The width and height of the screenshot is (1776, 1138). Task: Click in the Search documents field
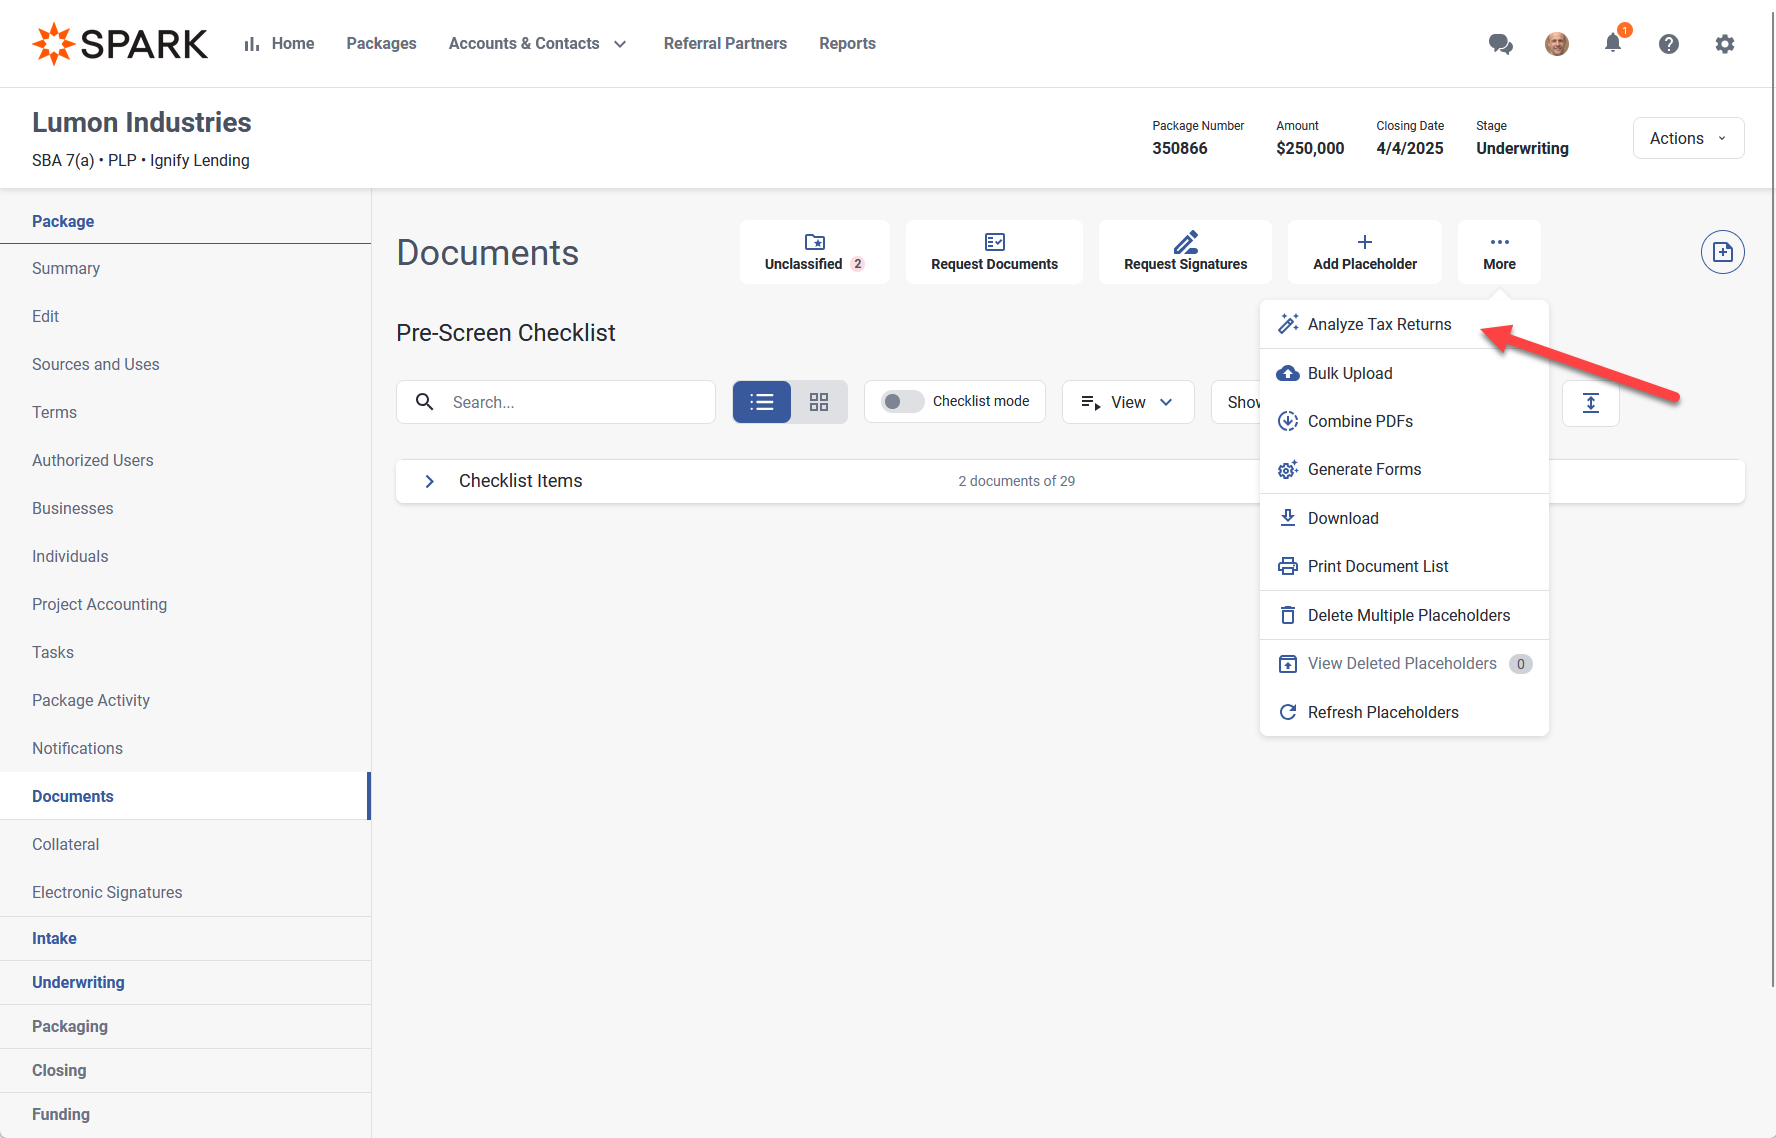556,402
